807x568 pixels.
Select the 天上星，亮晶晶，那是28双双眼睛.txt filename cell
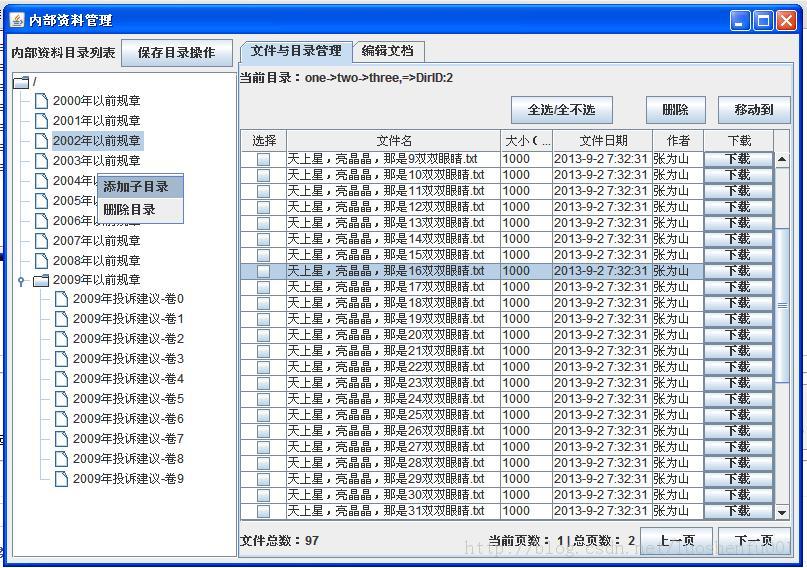[393, 463]
